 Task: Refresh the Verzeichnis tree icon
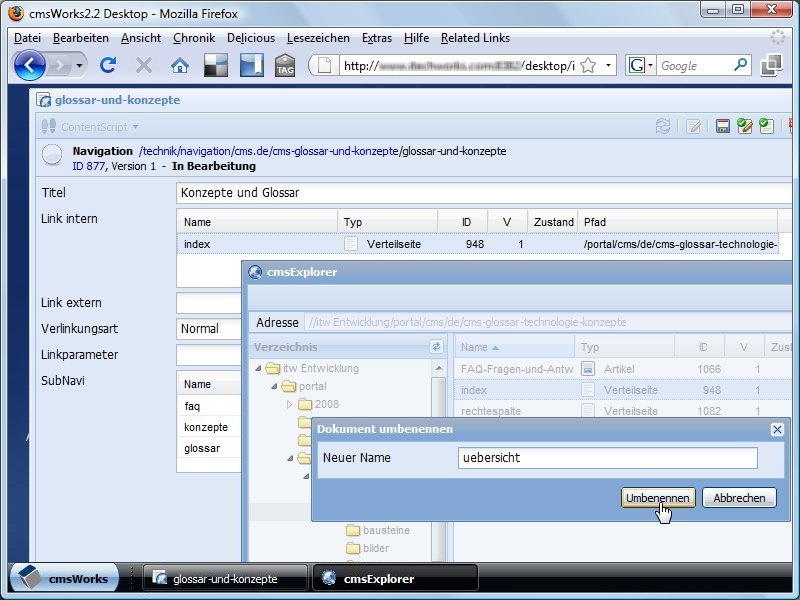pyautogui.click(x=436, y=347)
